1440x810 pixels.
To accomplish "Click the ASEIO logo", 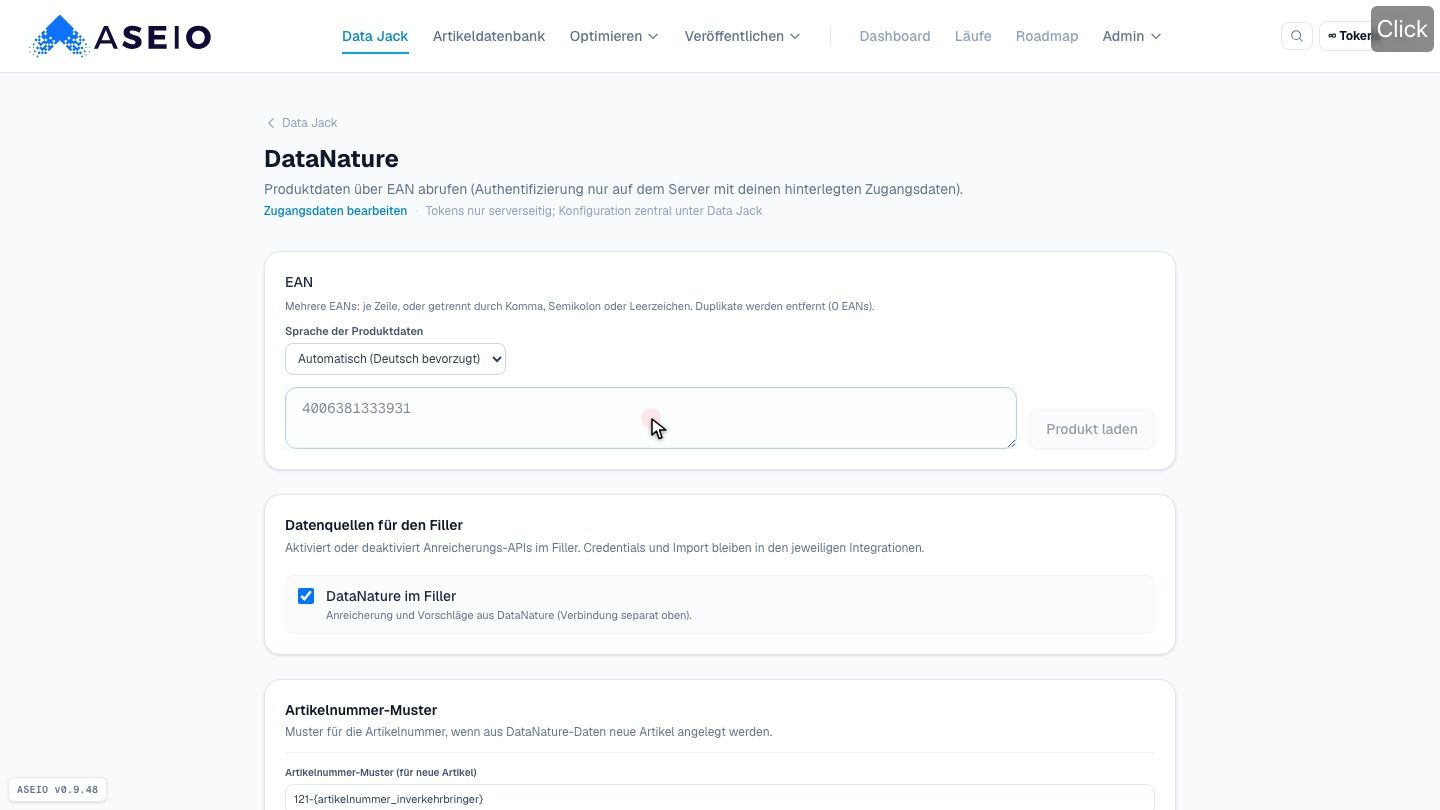I will pos(120,36).
